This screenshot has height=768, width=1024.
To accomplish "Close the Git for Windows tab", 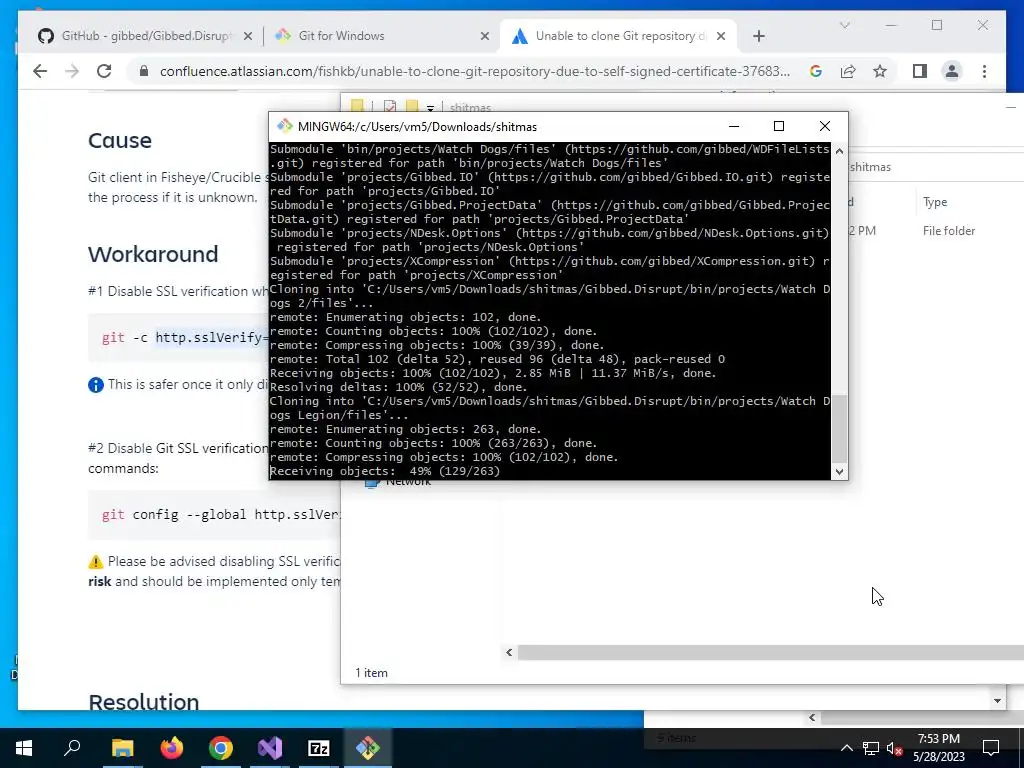I will [485, 37].
